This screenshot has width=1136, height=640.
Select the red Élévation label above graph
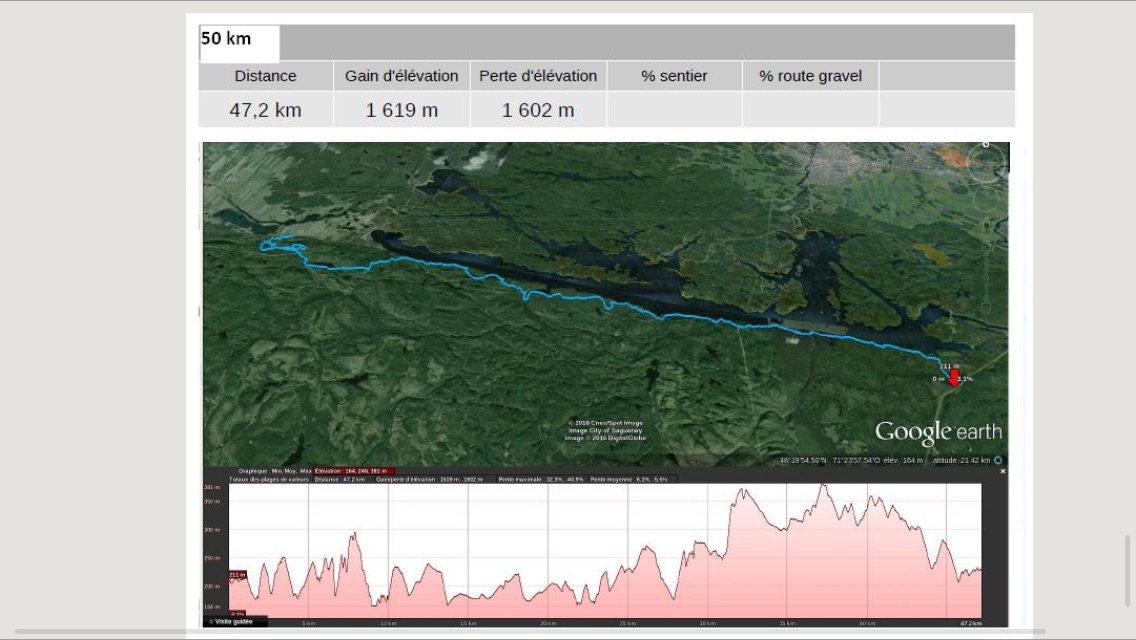353,471
